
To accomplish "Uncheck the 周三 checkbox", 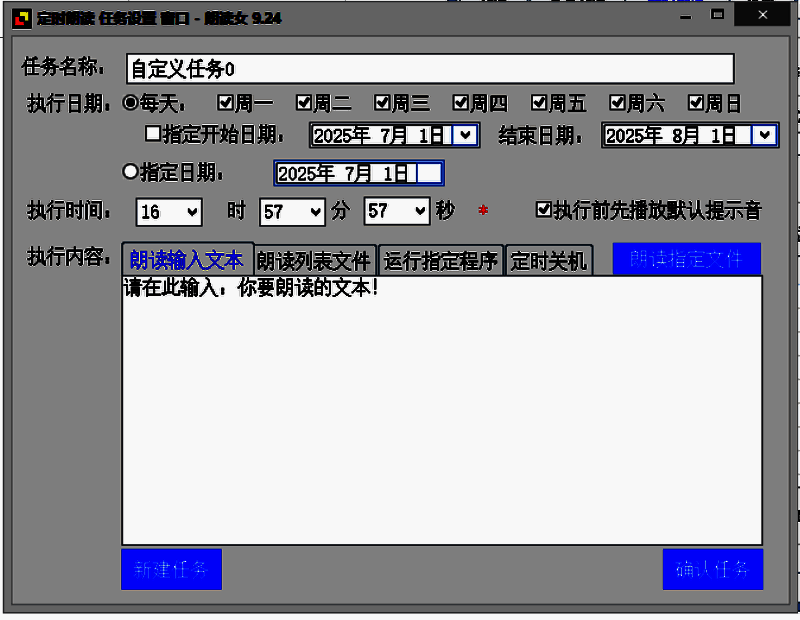I will 383,102.
